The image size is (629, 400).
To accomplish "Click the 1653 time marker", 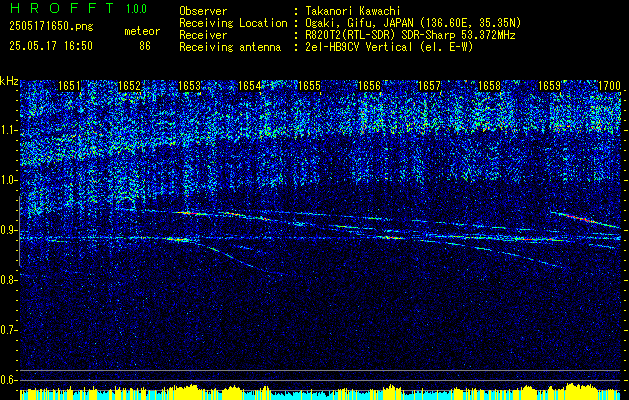I will (x=189, y=86).
